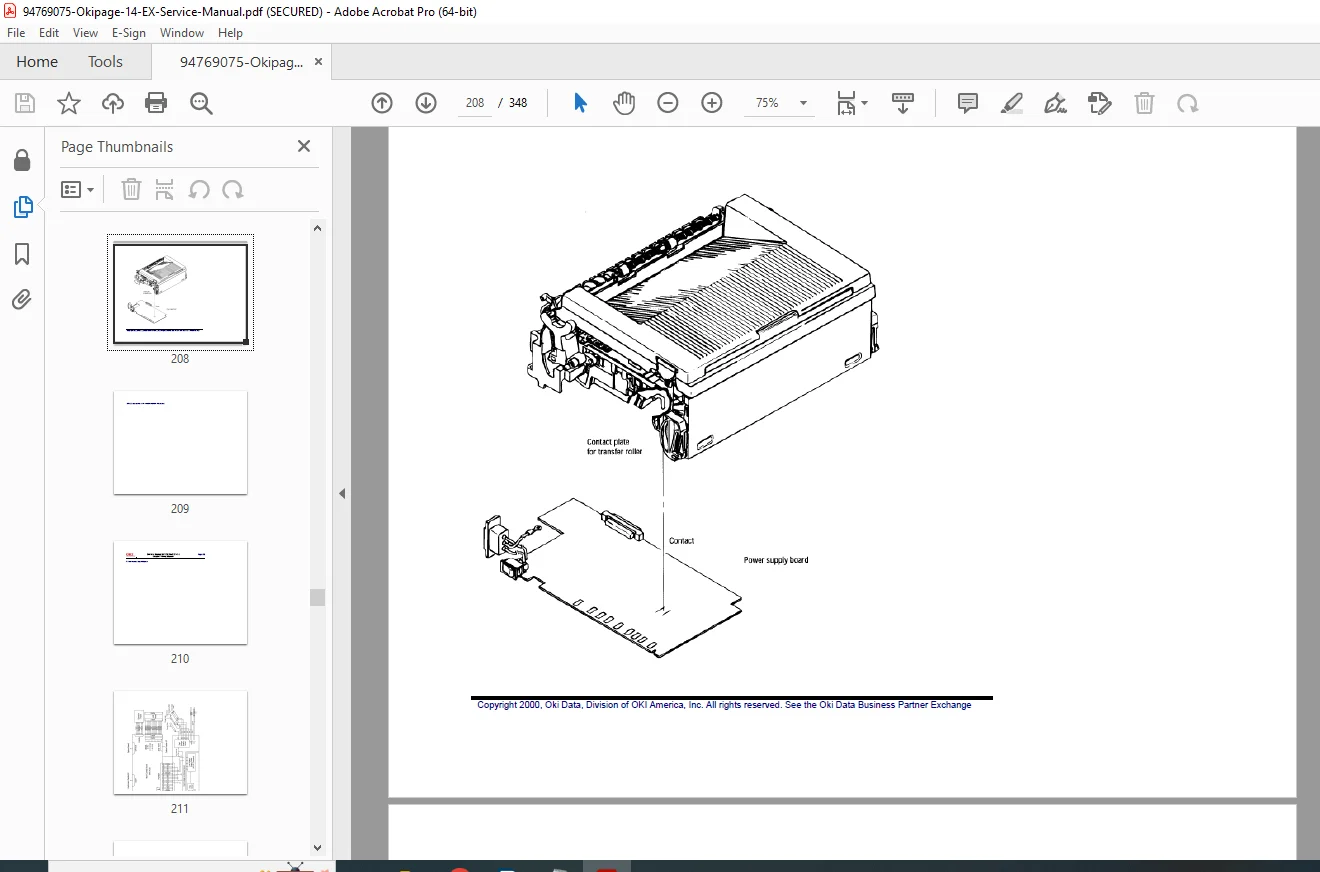This screenshot has width=1320, height=872.
Task: Open the Sign fountain pen tool
Action: click(x=1055, y=103)
